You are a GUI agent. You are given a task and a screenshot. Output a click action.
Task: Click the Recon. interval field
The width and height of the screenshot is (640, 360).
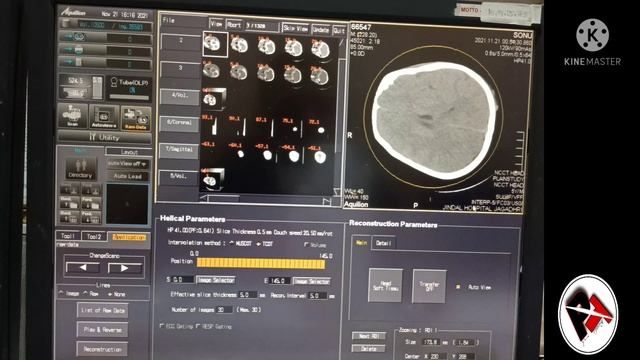coord(318,296)
